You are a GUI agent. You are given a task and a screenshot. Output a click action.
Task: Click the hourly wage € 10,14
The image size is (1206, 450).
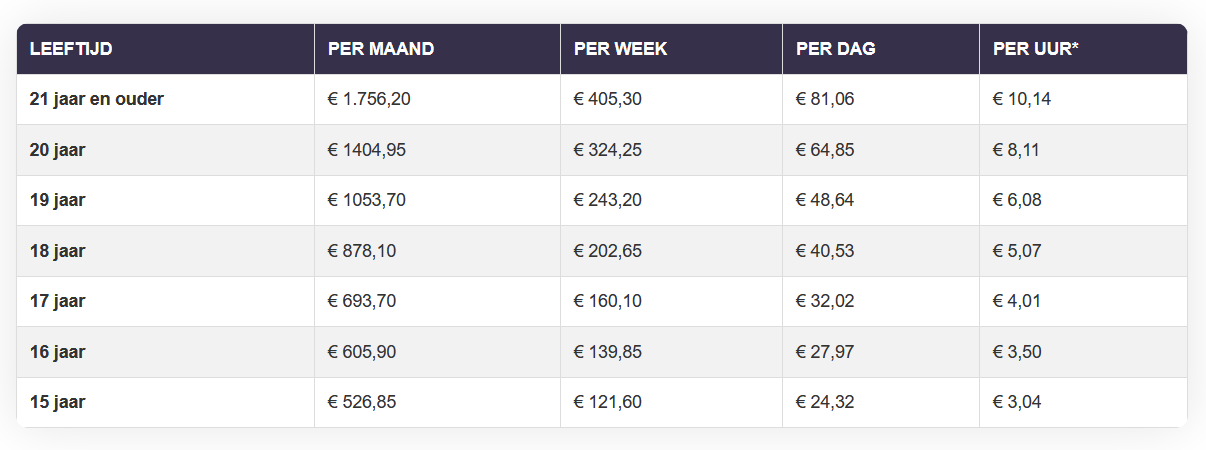1022,99
